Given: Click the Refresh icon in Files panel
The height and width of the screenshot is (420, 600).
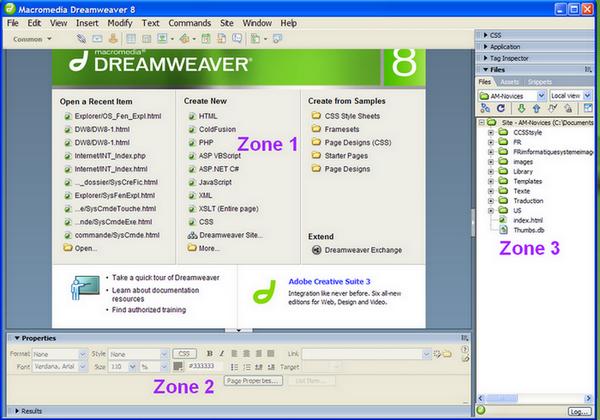Looking at the screenshot, I should (x=501, y=108).
